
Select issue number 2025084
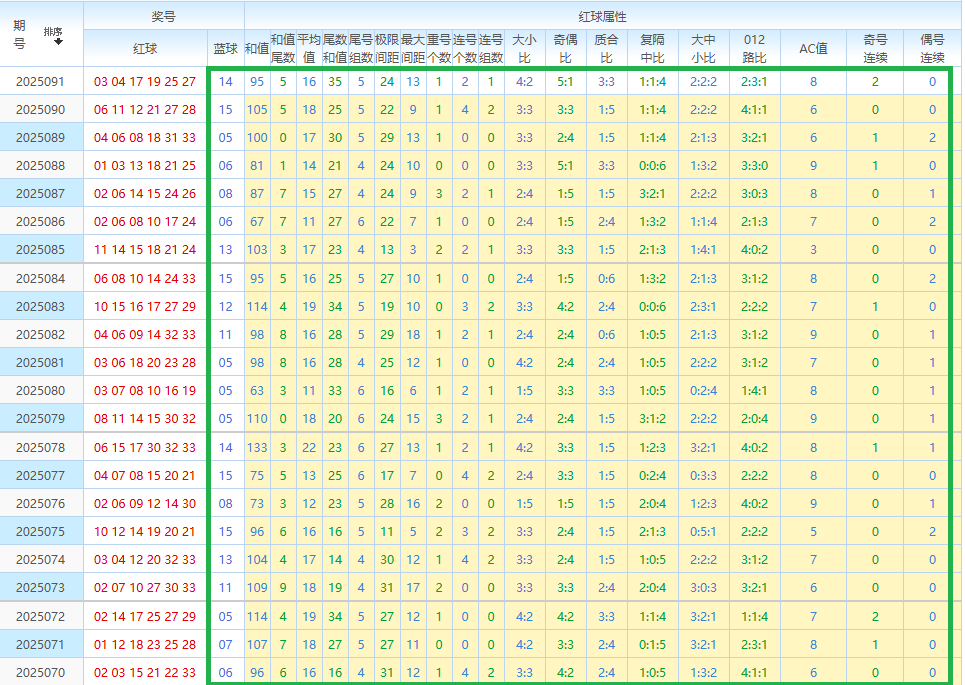(x=40, y=279)
